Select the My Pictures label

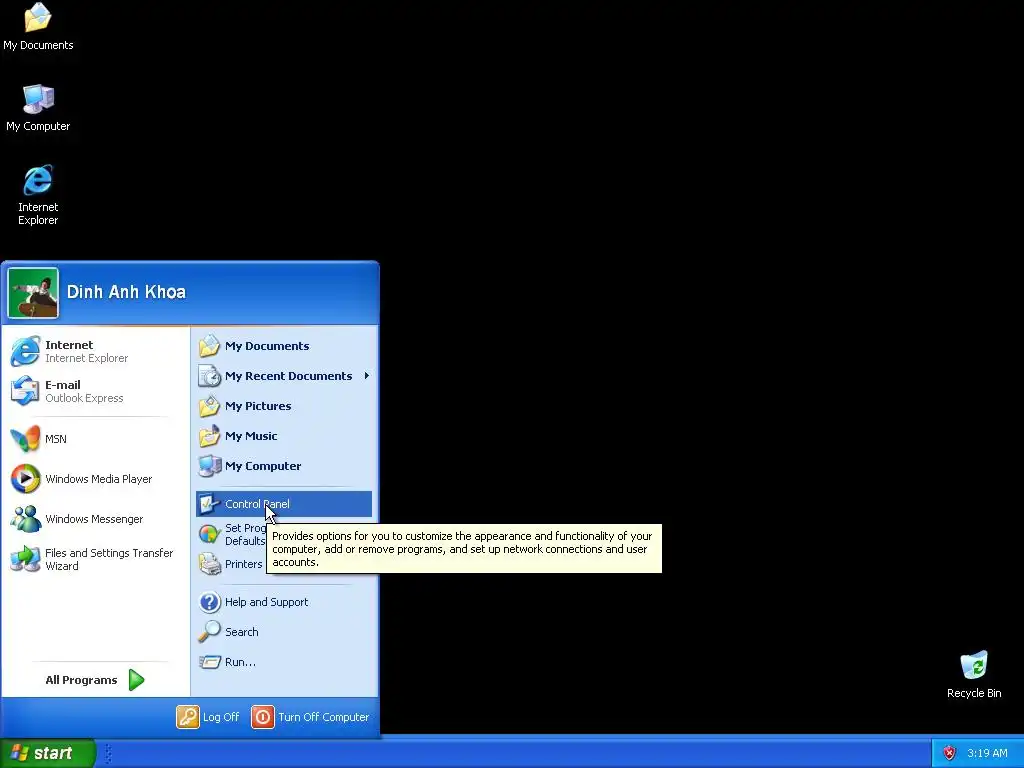pos(258,406)
